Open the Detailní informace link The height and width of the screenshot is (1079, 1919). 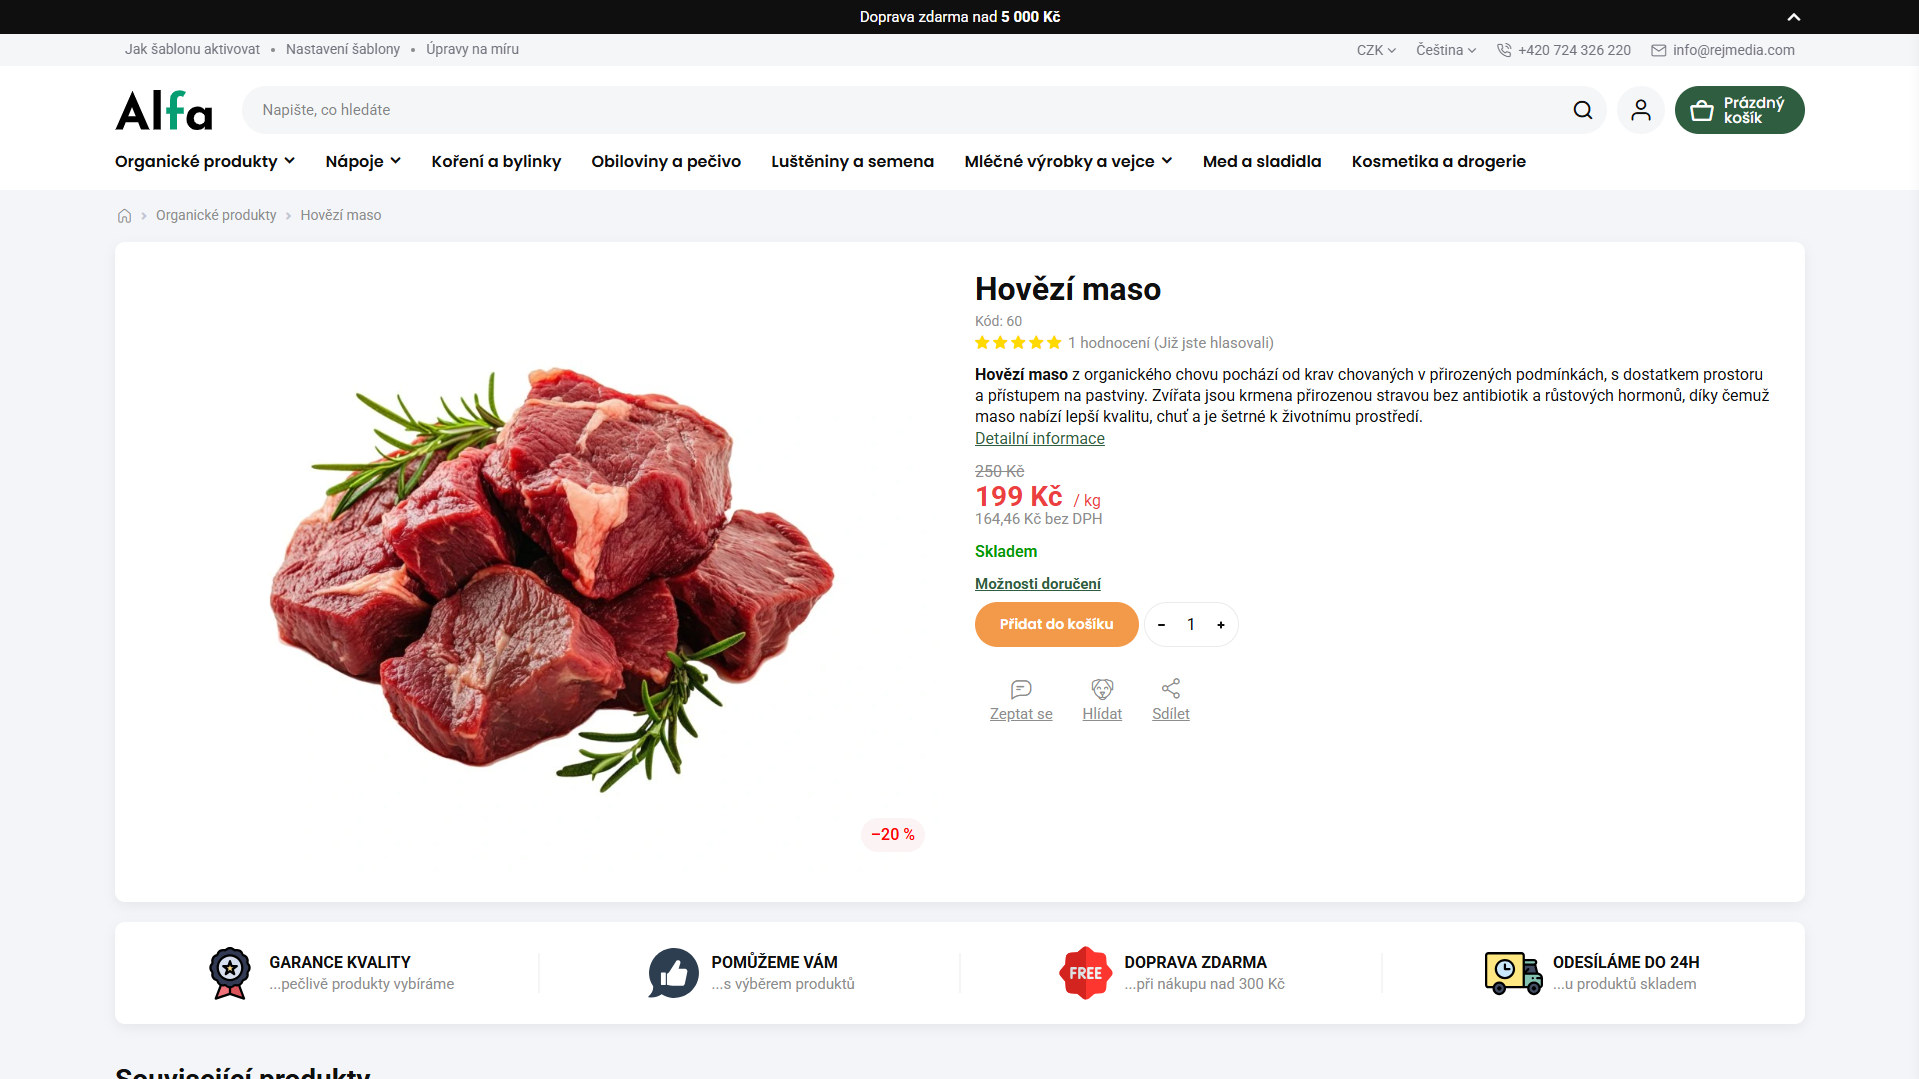(1040, 438)
